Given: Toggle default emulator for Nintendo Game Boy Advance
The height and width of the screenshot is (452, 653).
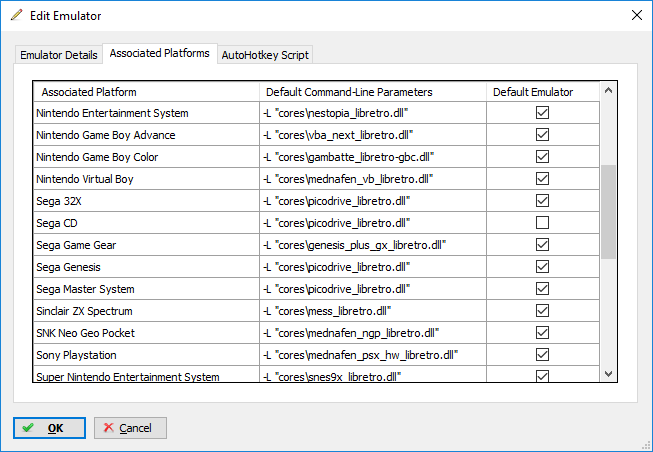Looking at the screenshot, I should tap(542, 135).
